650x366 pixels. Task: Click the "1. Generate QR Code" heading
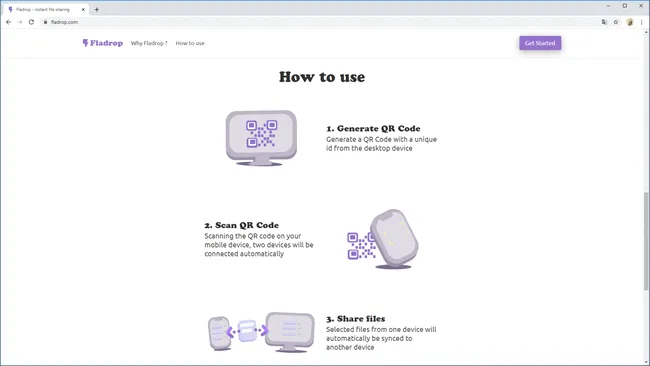[x=373, y=128]
